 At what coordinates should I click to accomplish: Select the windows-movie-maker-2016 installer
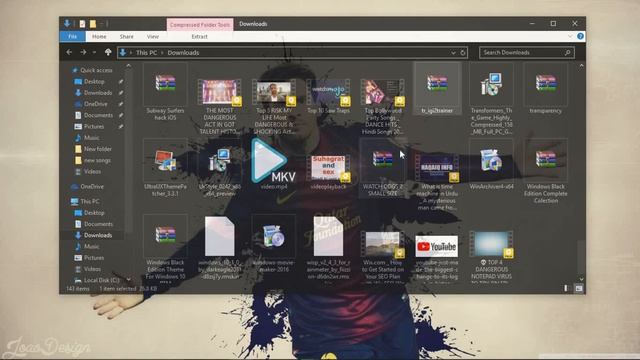[274, 244]
